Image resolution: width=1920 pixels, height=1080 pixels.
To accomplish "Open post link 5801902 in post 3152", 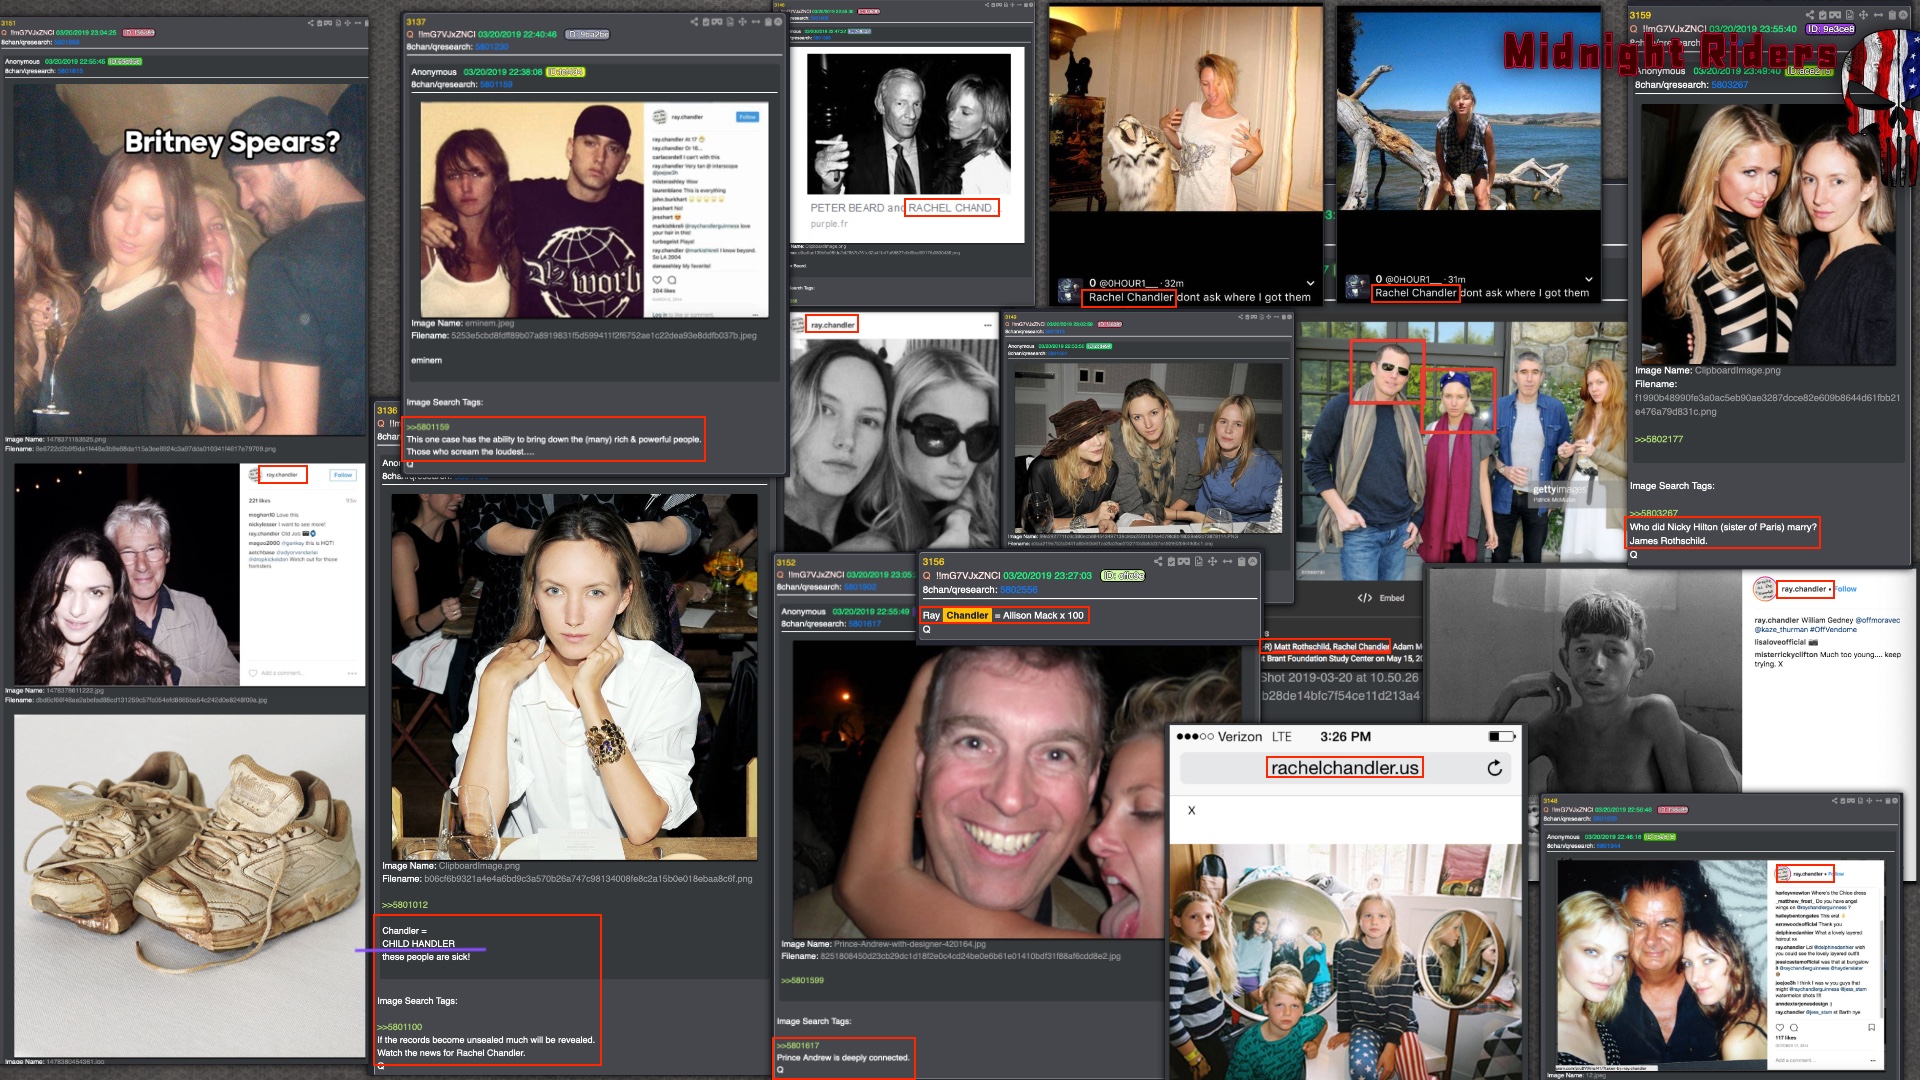I will coord(860,587).
